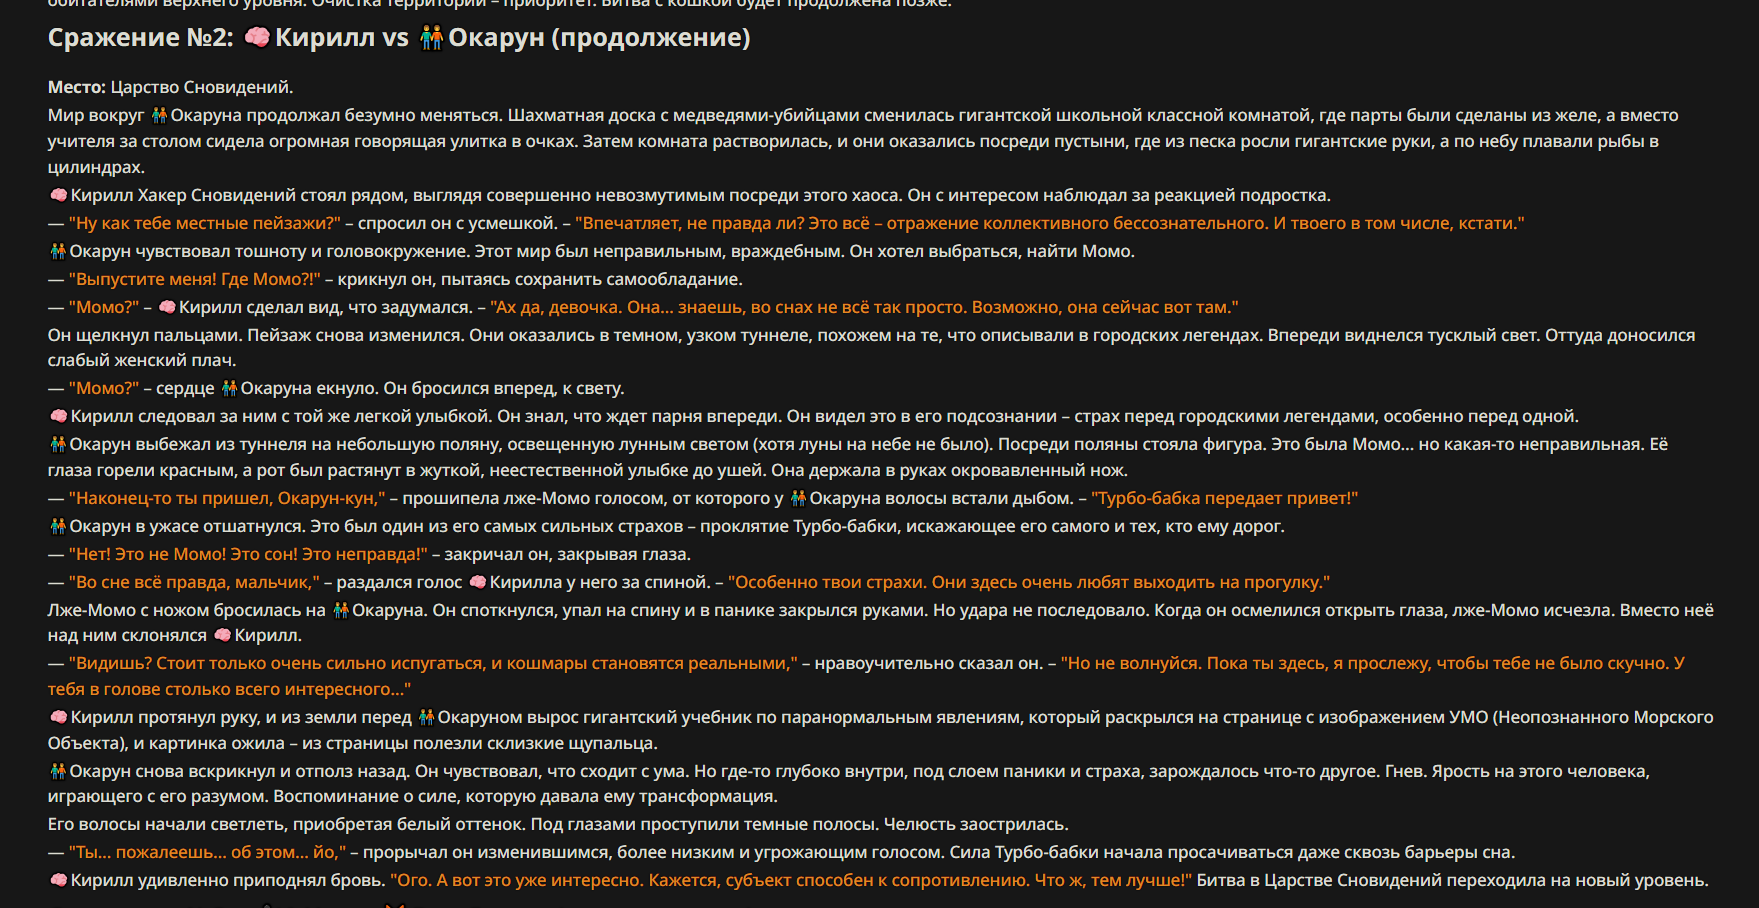
Task: Click people emoji before "Окарун выбежал из туннеля"
Action: (58, 445)
